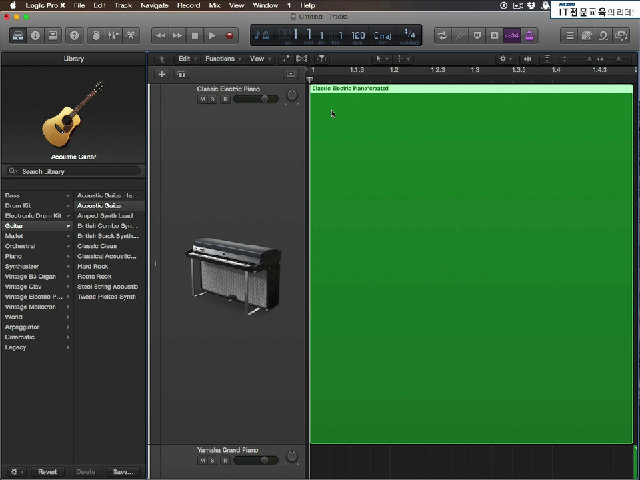Viewport: 640px width, 480px height.
Task: Click the Play transport button
Action: [x=212, y=36]
